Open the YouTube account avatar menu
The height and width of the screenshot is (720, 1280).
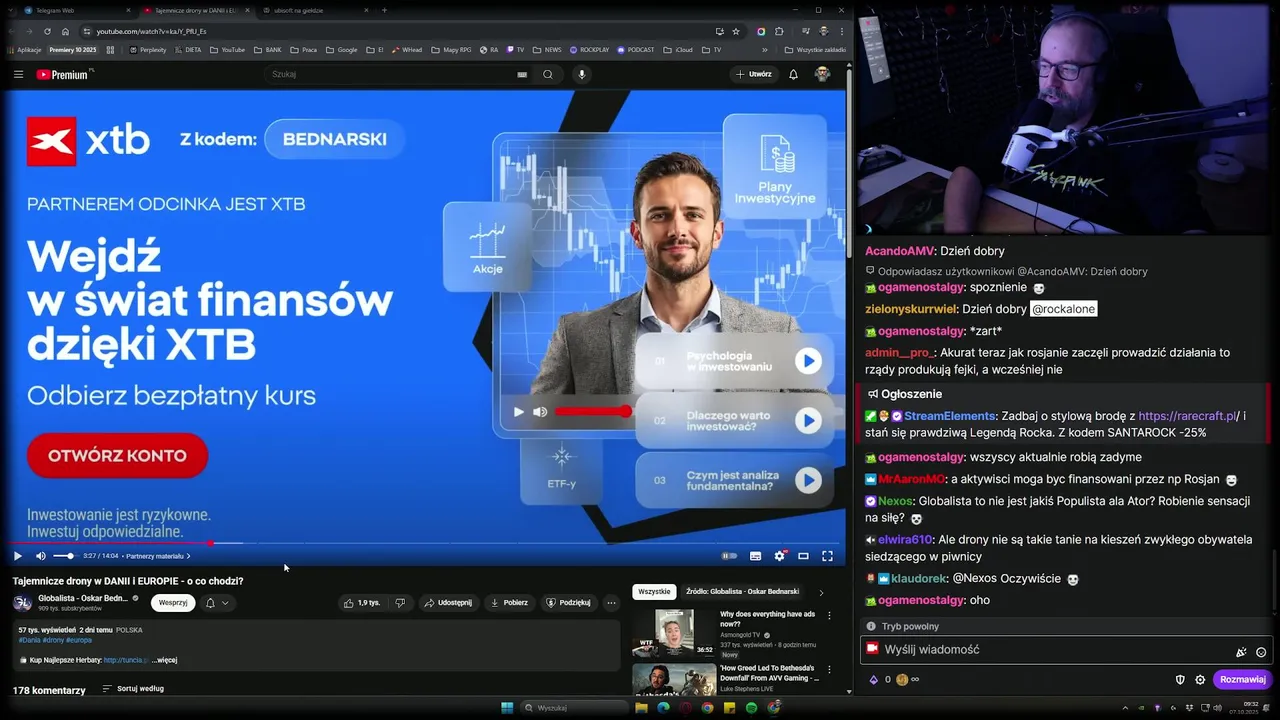click(822, 74)
